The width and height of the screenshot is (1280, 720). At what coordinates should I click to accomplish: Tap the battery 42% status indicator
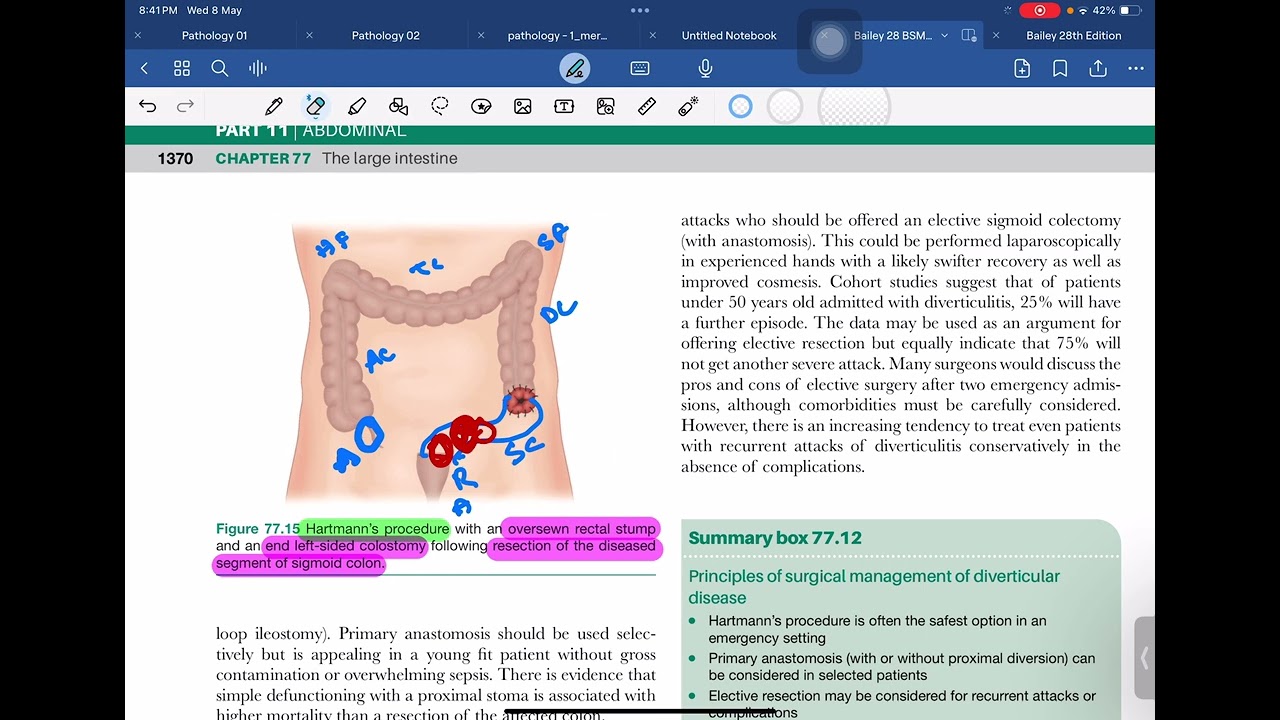1116,10
